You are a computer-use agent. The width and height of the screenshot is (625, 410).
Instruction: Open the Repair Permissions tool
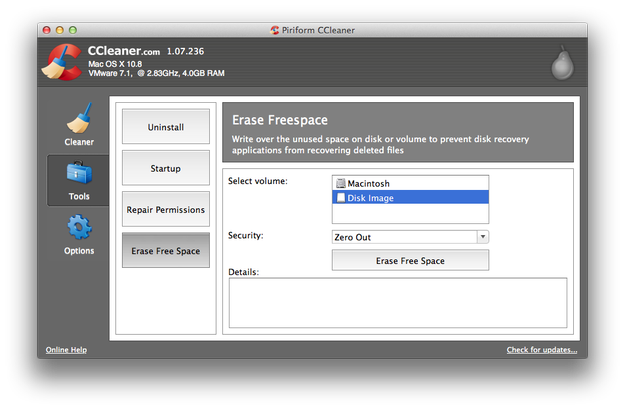[165, 209]
